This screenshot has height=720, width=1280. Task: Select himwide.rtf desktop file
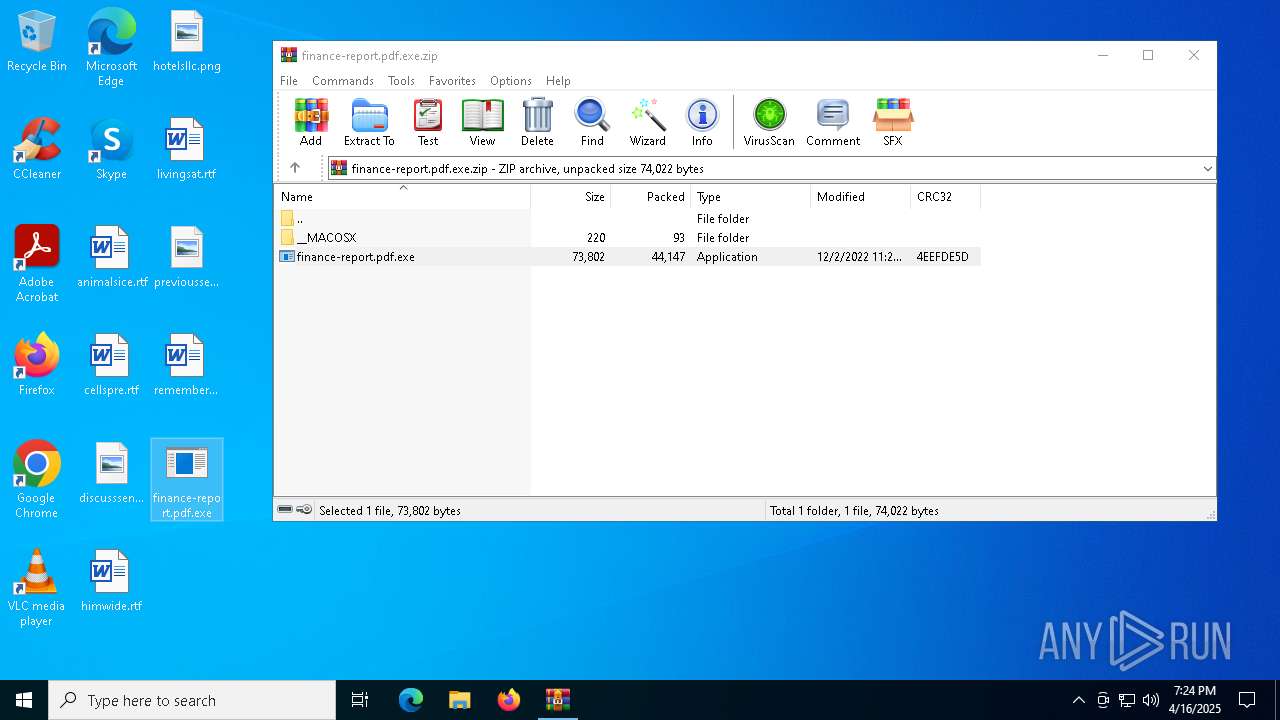pyautogui.click(x=111, y=581)
